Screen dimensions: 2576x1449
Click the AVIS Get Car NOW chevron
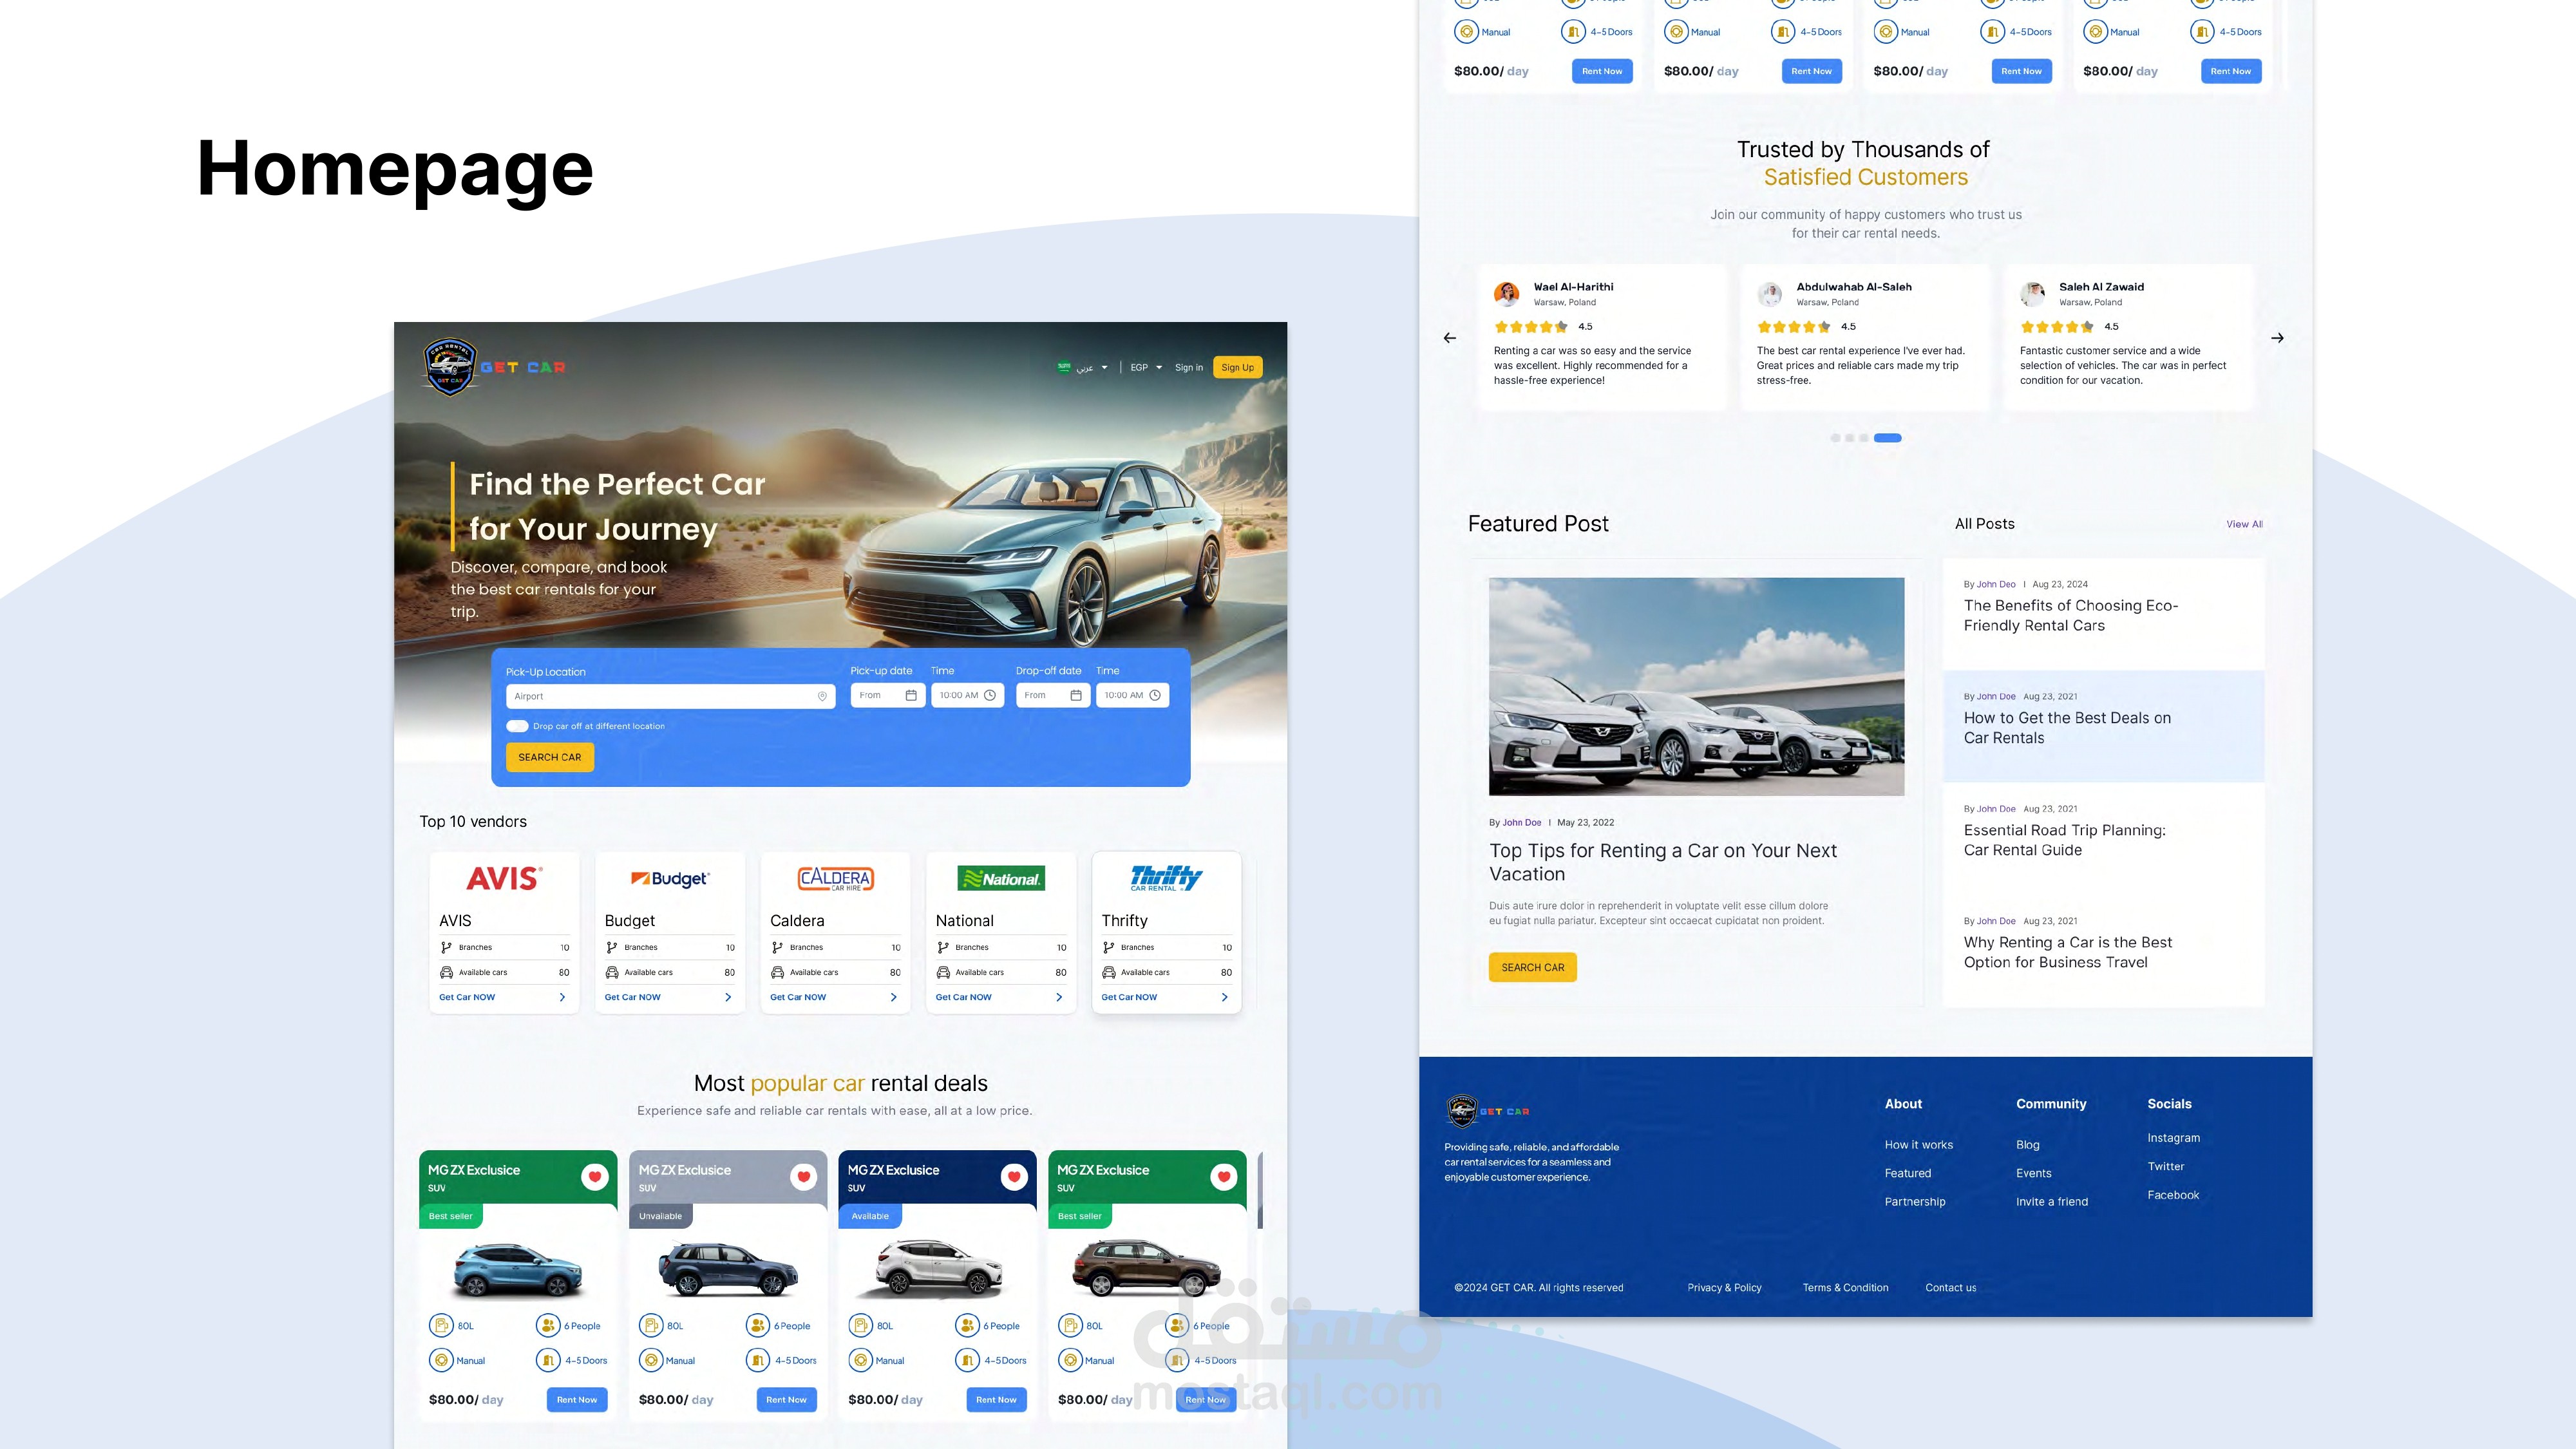click(x=562, y=997)
